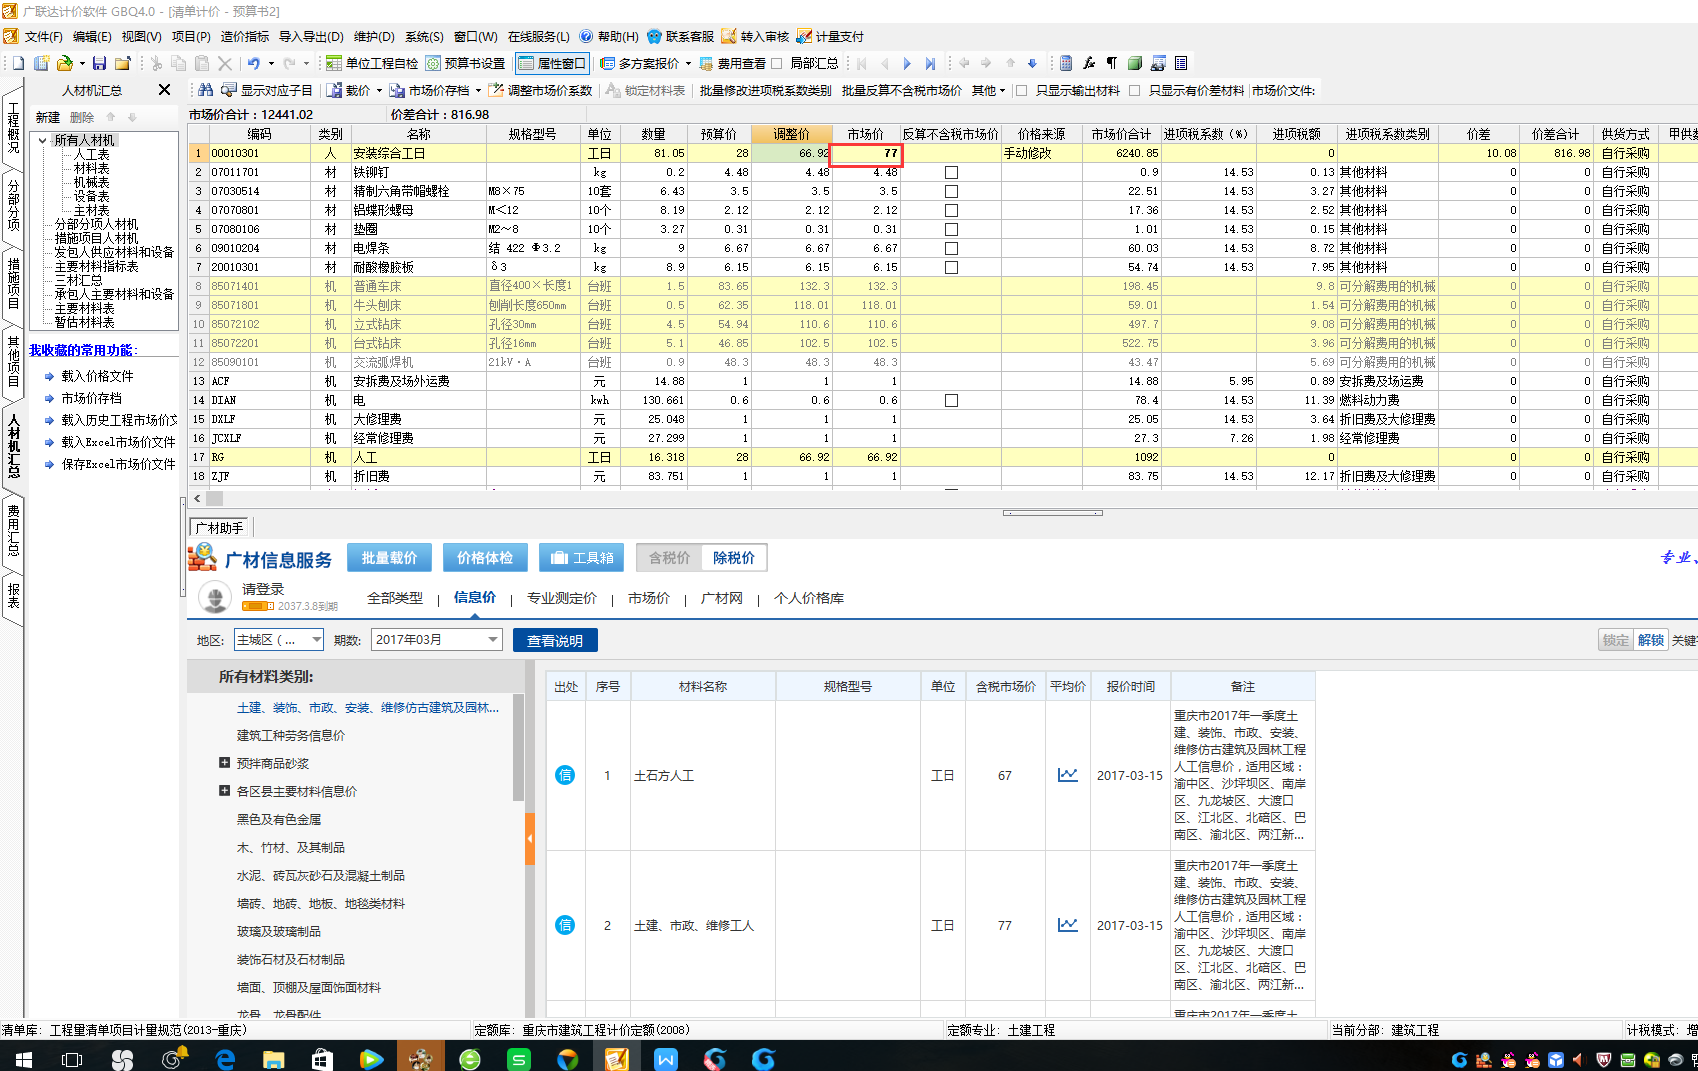Click the Undo arrow icon
The image size is (1698, 1071).
254,63
